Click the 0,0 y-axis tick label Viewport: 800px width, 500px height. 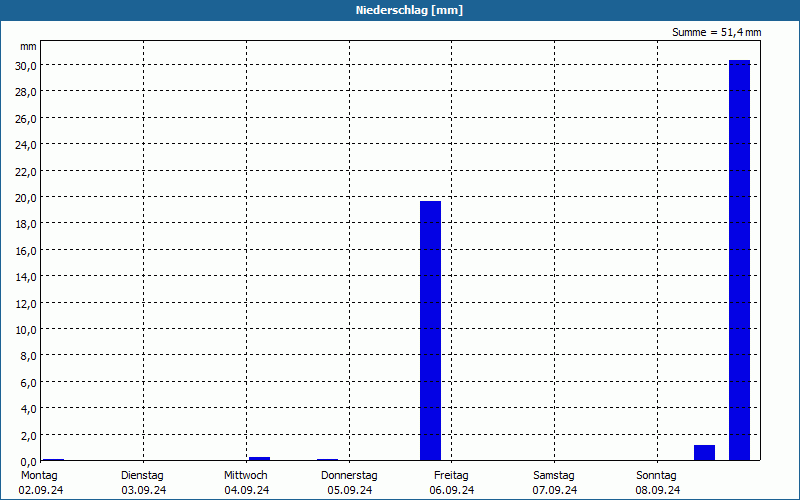pyautogui.click(x=28, y=462)
